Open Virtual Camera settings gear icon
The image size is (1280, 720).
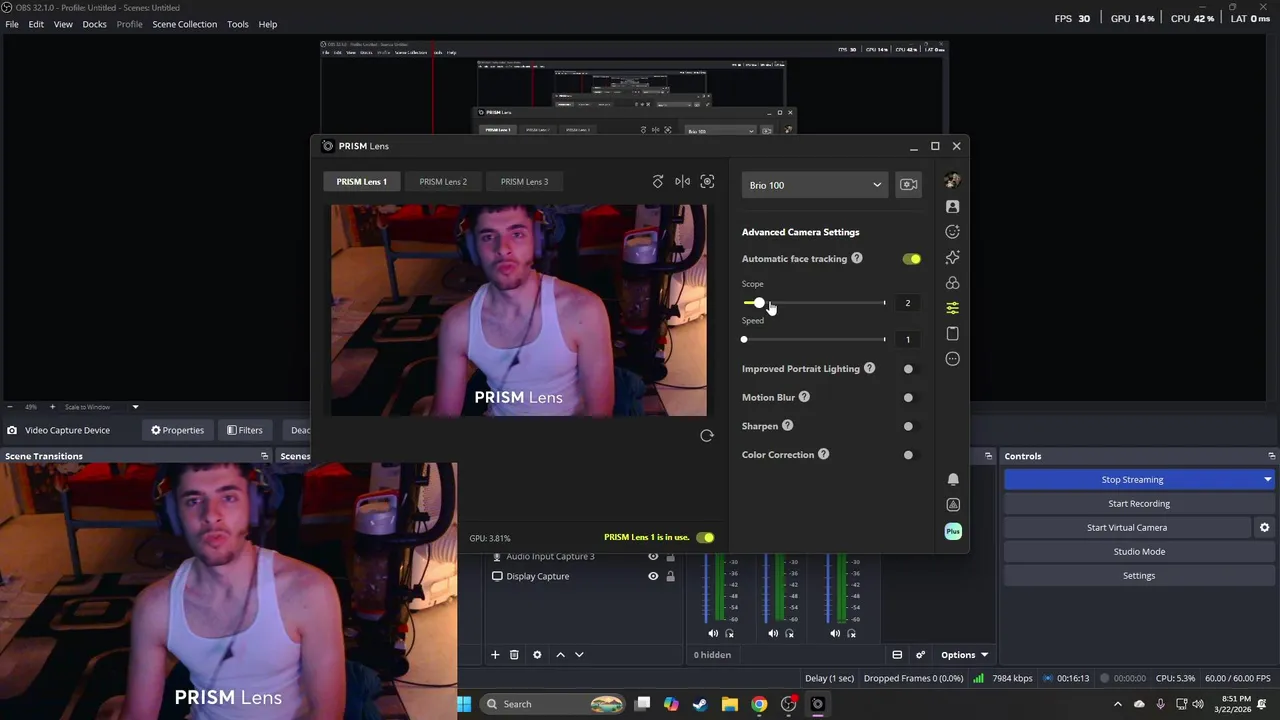click(1264, 528)
